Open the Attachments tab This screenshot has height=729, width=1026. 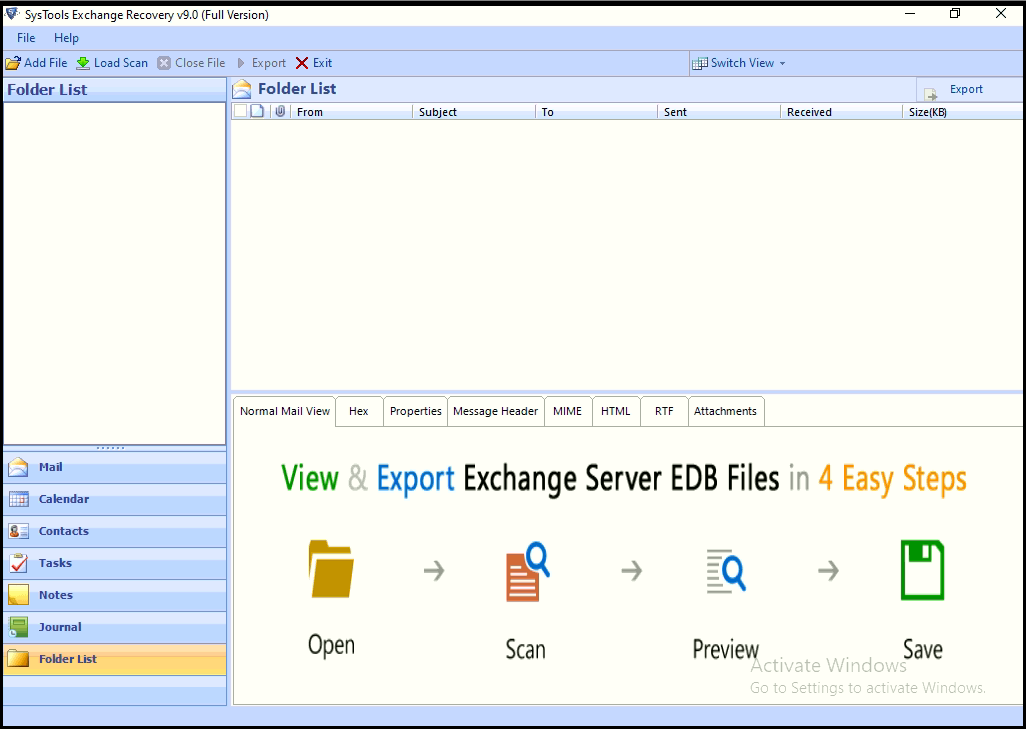click(726, 411)
